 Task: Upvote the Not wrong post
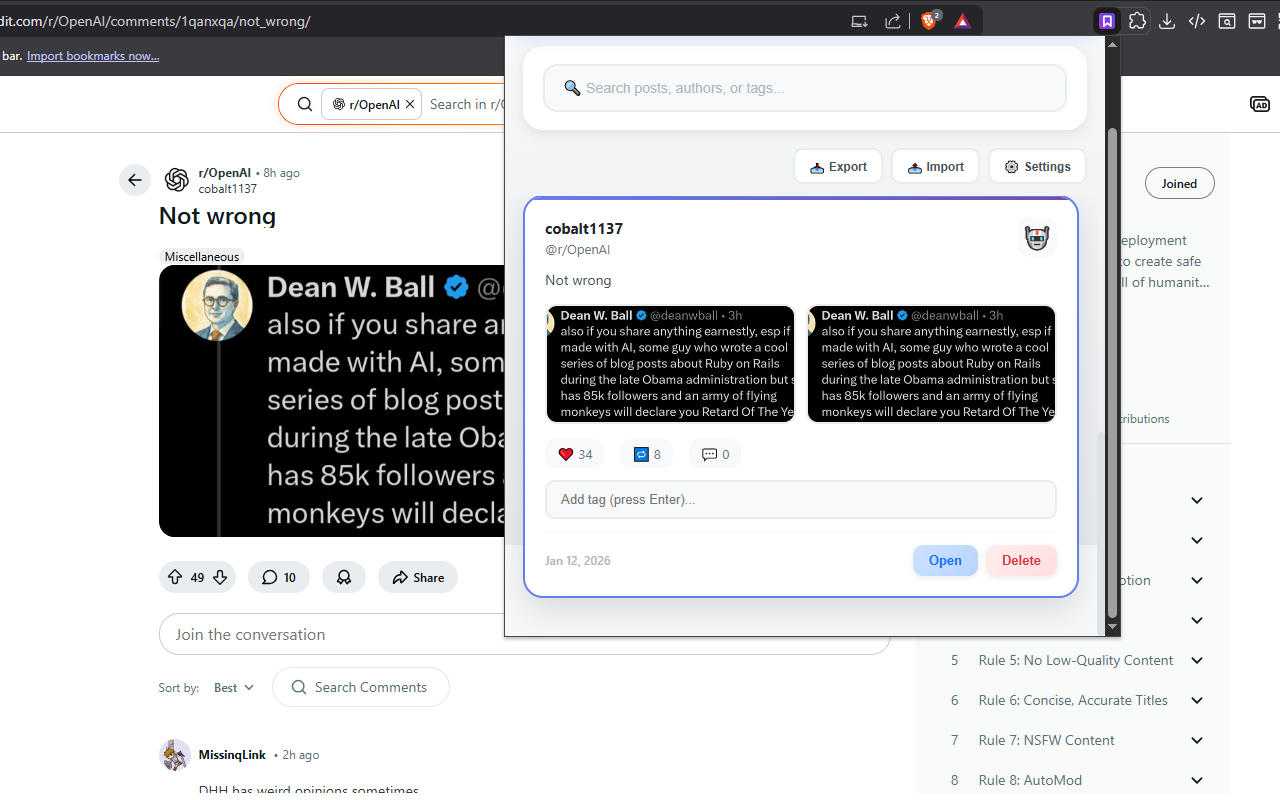click(x=175, y=577)
